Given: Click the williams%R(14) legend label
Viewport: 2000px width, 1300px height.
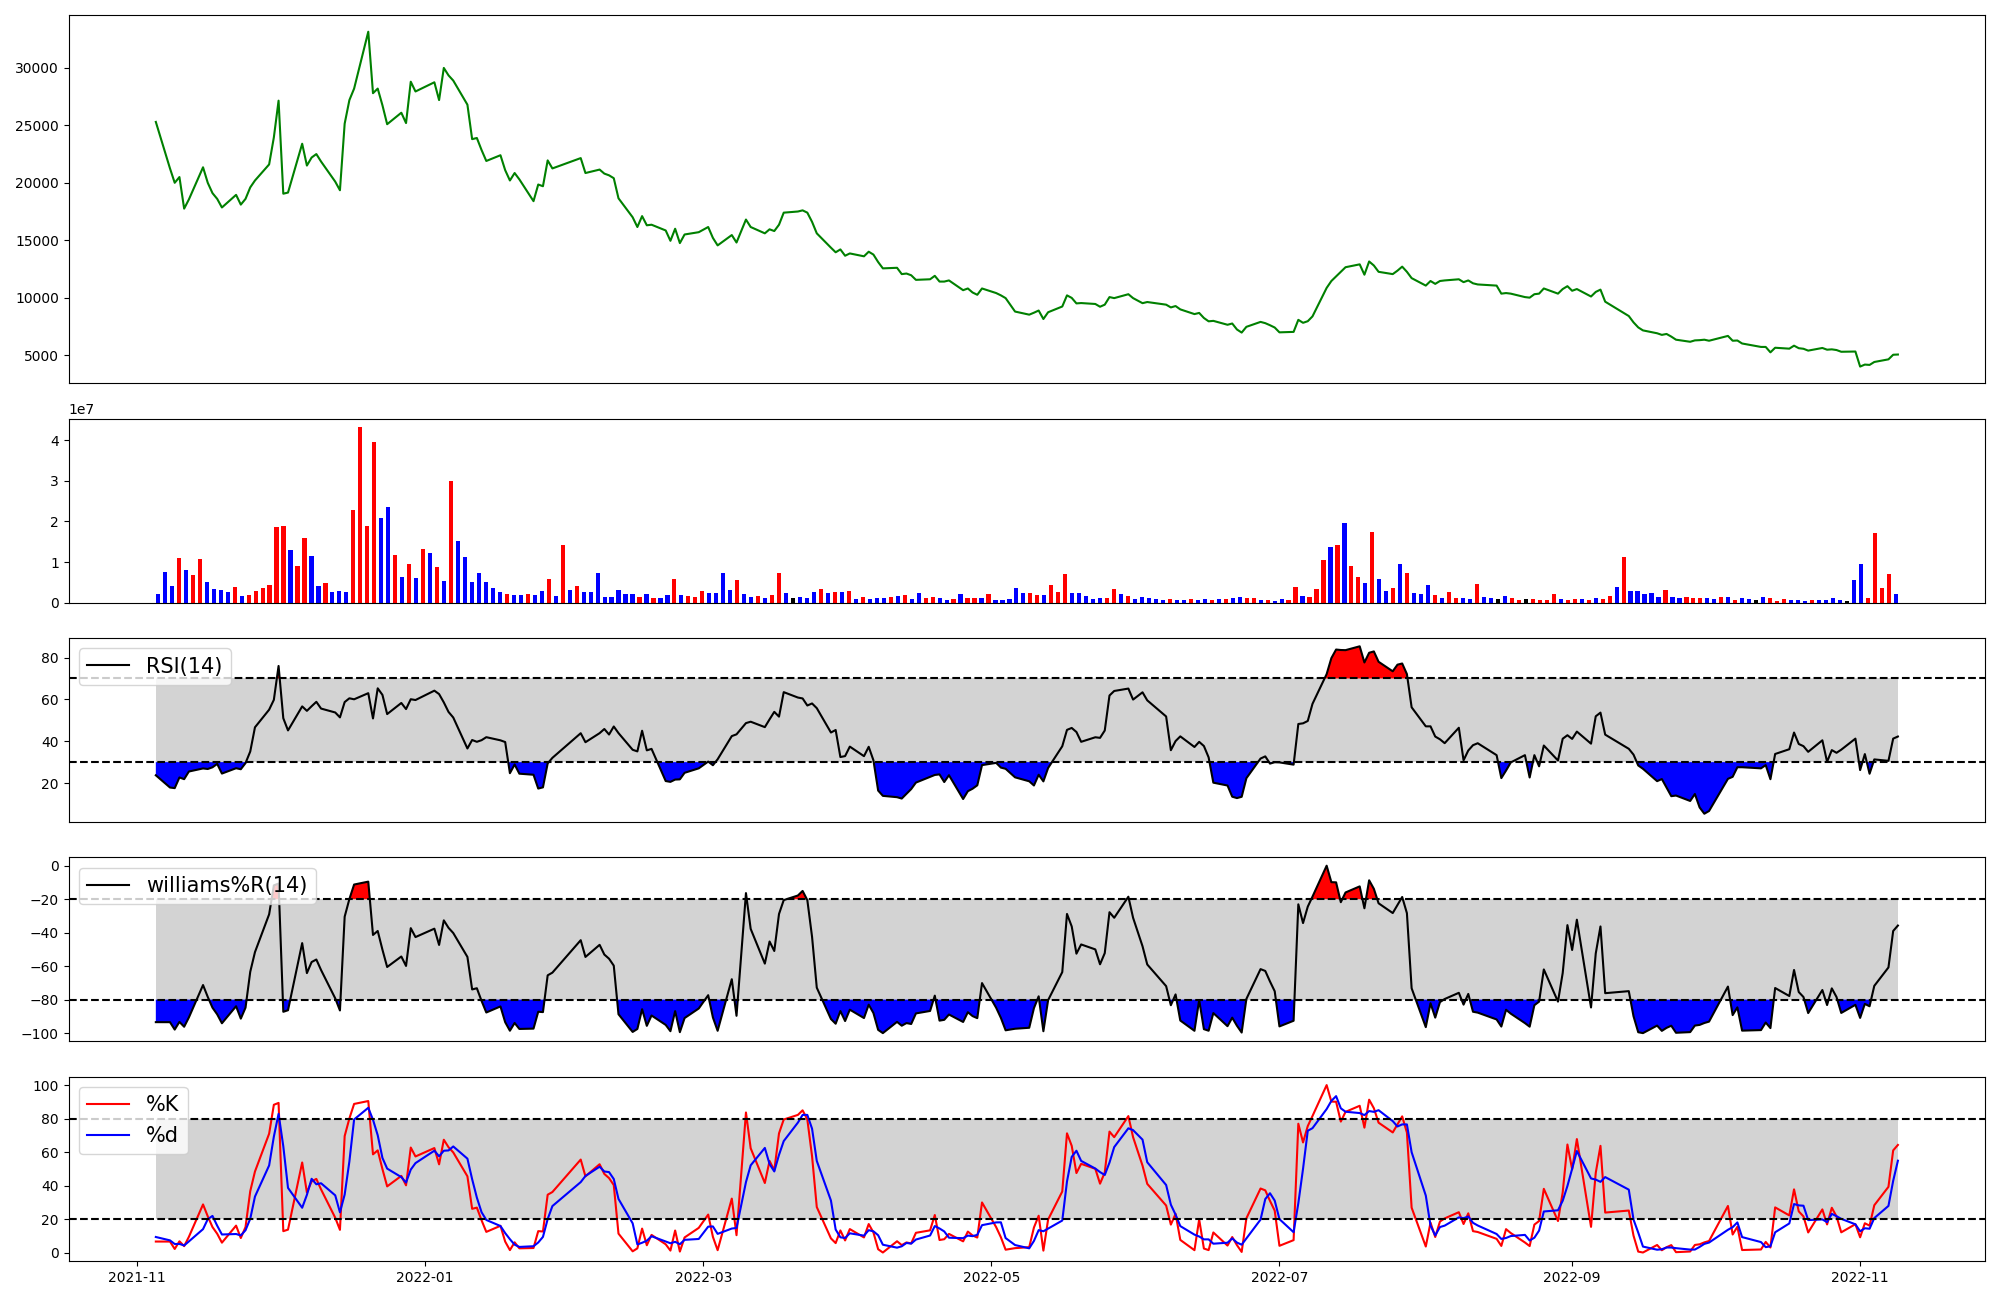Looking at the screenshot, I should point(227,885).
